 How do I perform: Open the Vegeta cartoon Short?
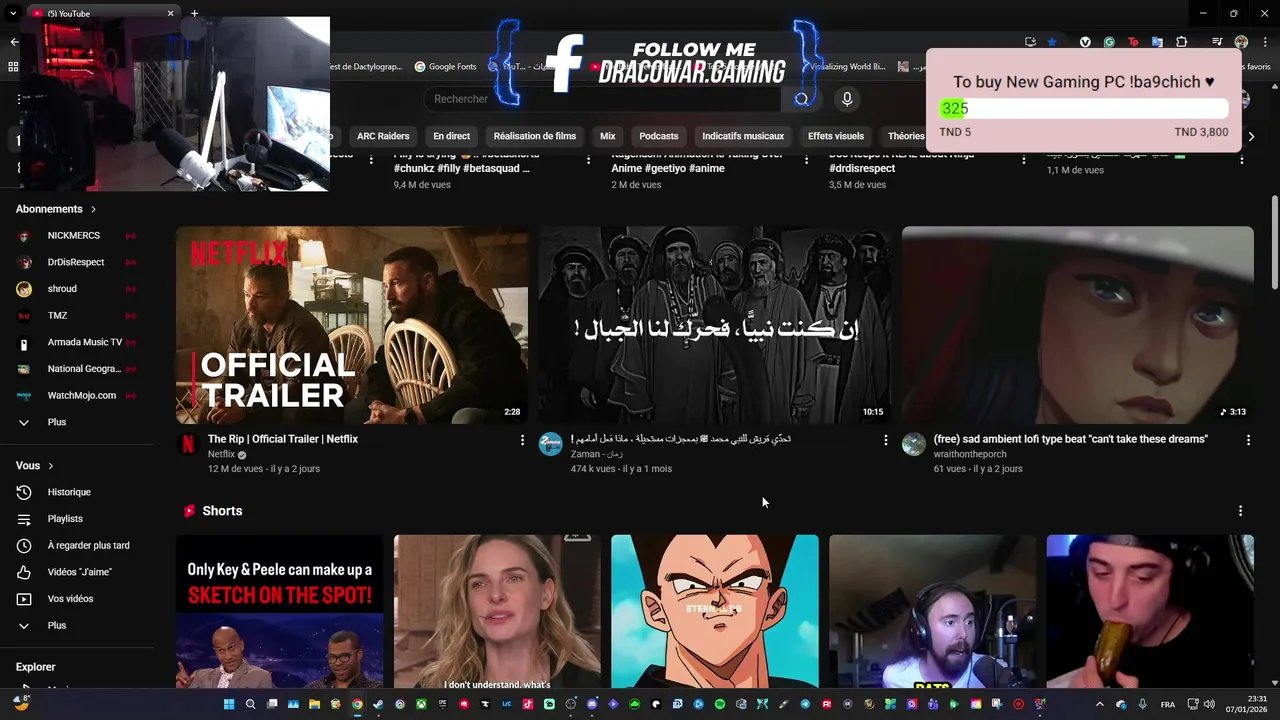coord(715,611)
